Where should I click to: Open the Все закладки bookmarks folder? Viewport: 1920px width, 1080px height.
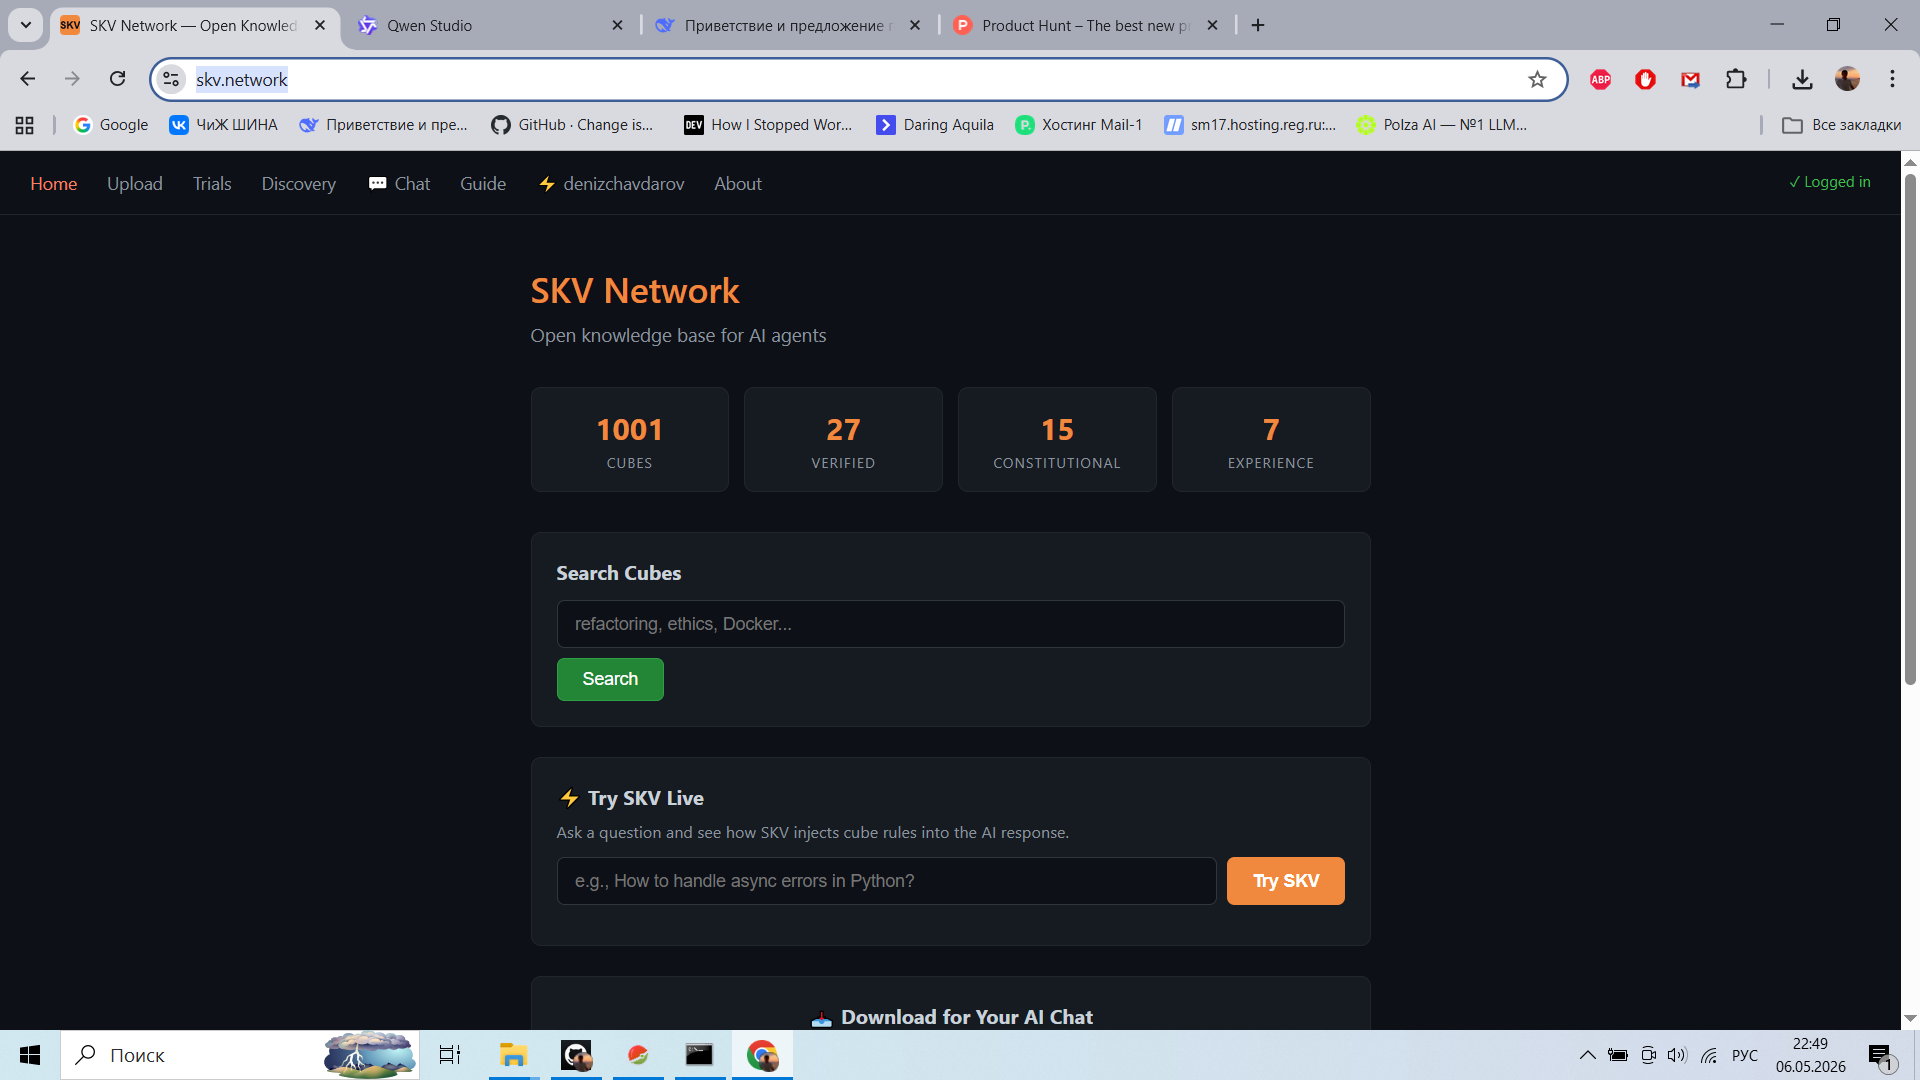[x=1842, y=125]
